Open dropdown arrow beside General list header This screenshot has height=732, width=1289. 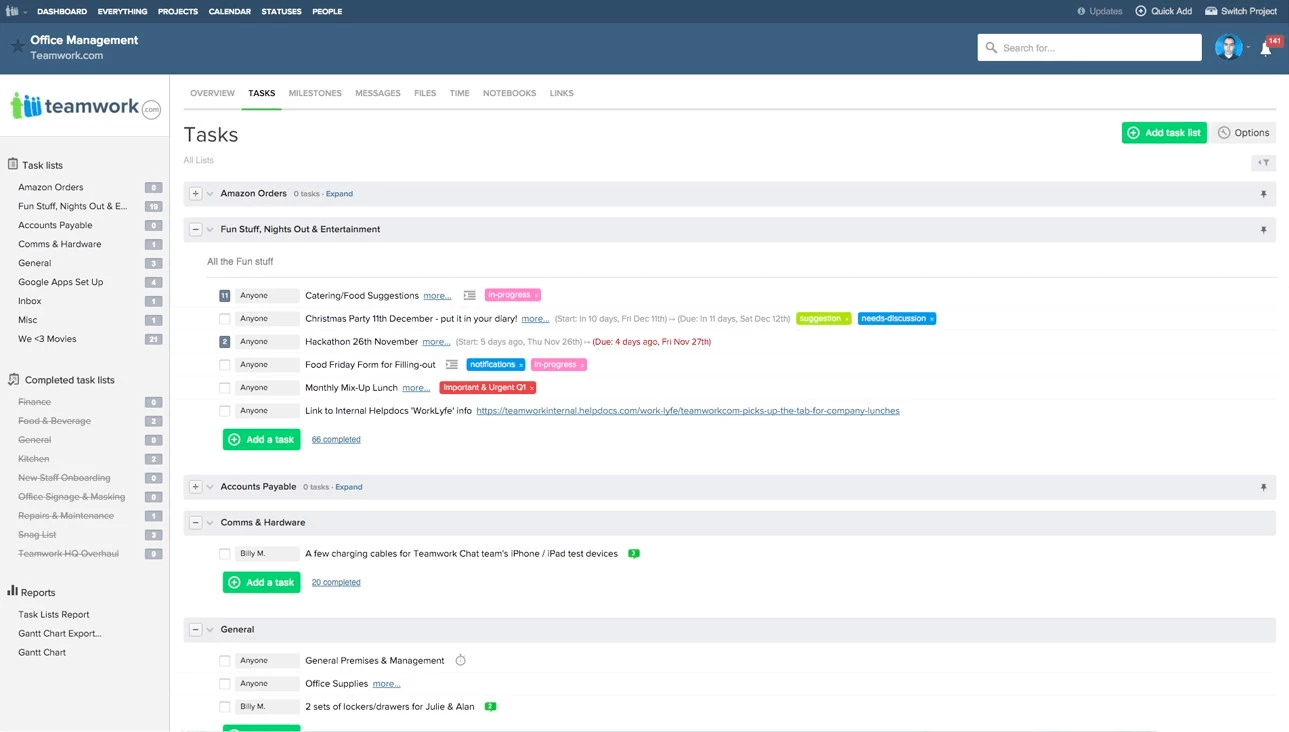click(x=210, y=630)
